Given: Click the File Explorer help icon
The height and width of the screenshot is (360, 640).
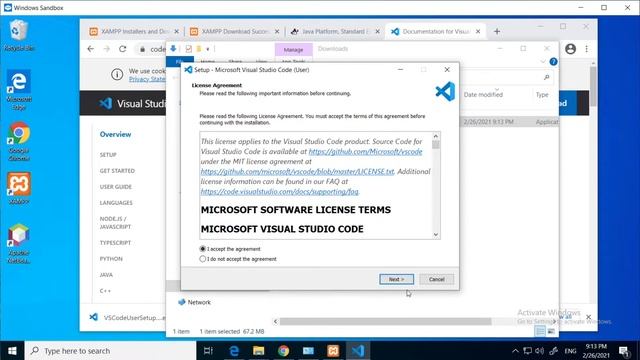Looking at the screenshot, I should 553,62.
